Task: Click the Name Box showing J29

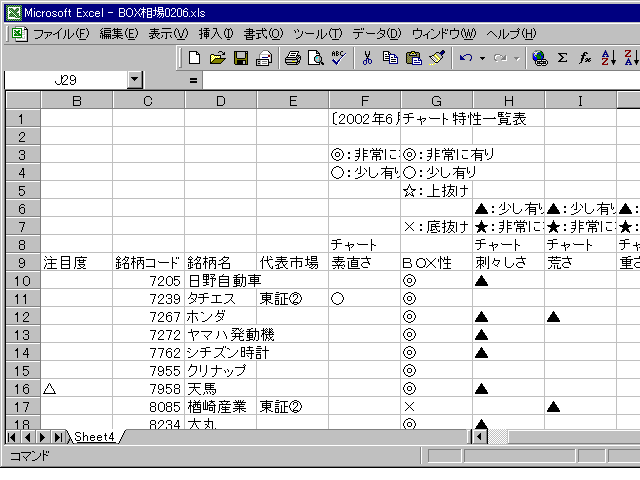Action: 65,80
